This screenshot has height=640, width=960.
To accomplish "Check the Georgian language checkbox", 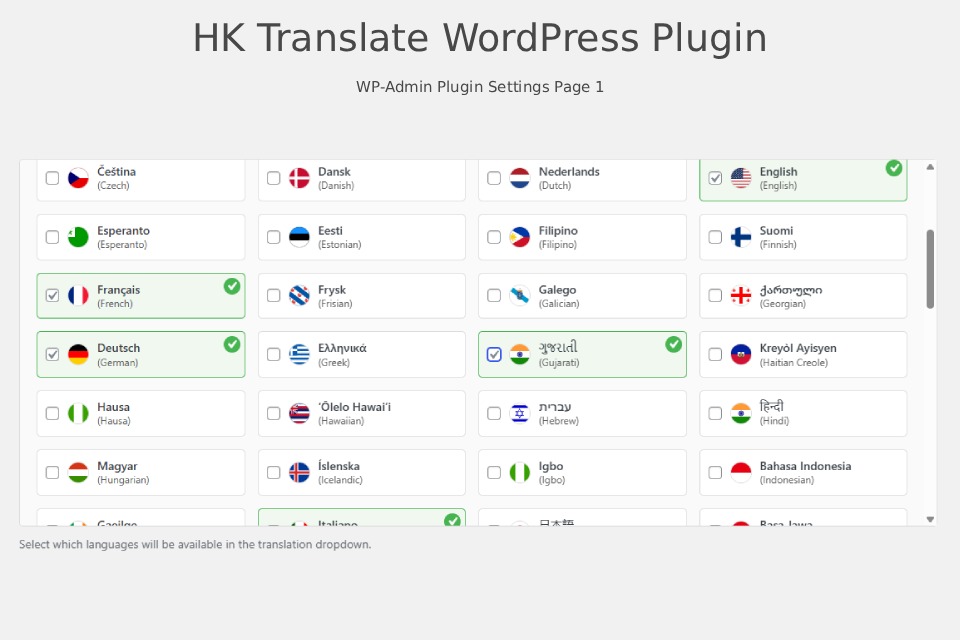I will click(715, 296).
